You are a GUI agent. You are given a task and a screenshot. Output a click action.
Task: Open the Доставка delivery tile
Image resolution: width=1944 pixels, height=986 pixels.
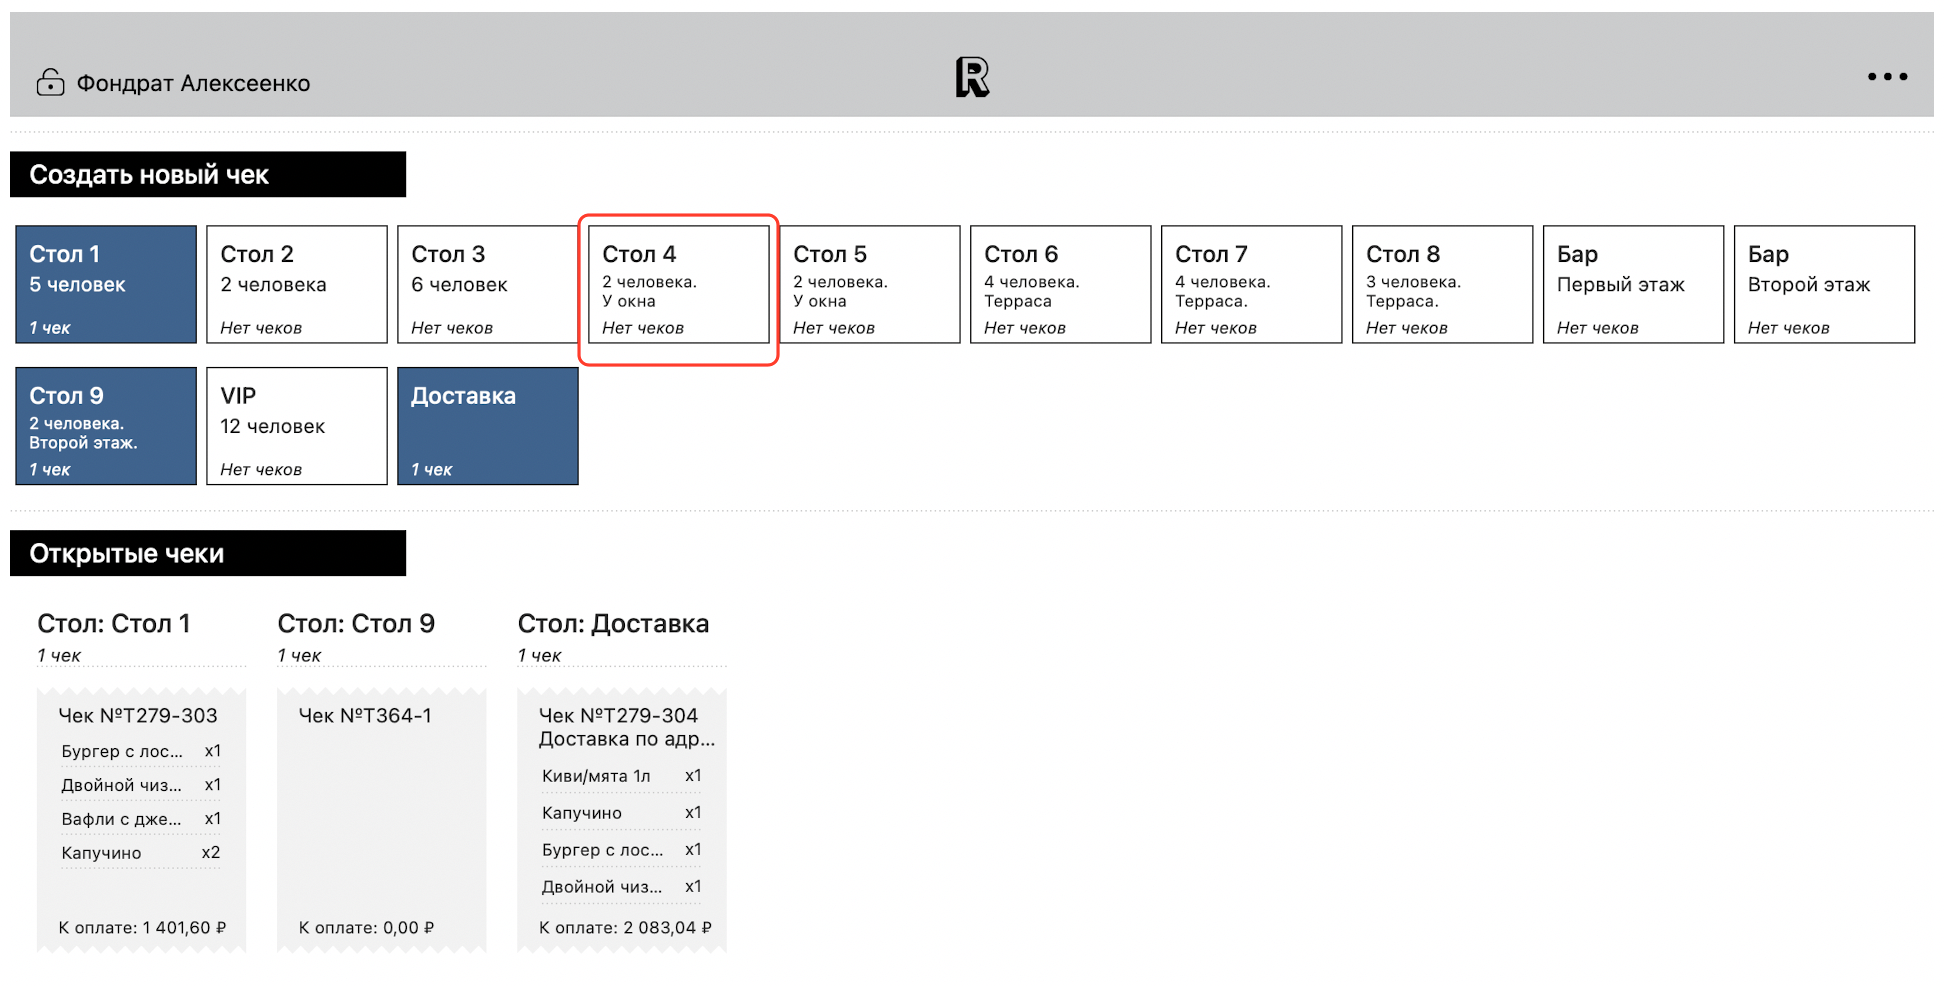coord(487,426)
